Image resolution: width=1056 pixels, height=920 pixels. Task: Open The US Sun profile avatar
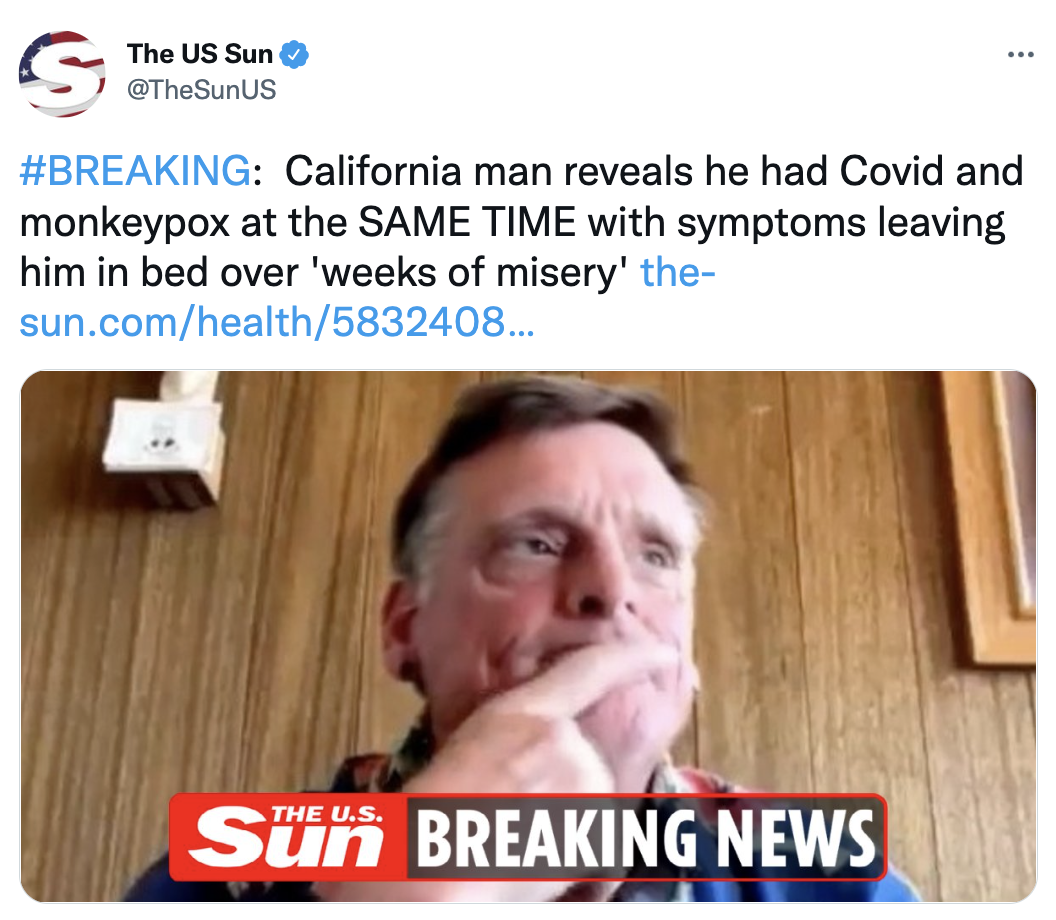(62, 73)
